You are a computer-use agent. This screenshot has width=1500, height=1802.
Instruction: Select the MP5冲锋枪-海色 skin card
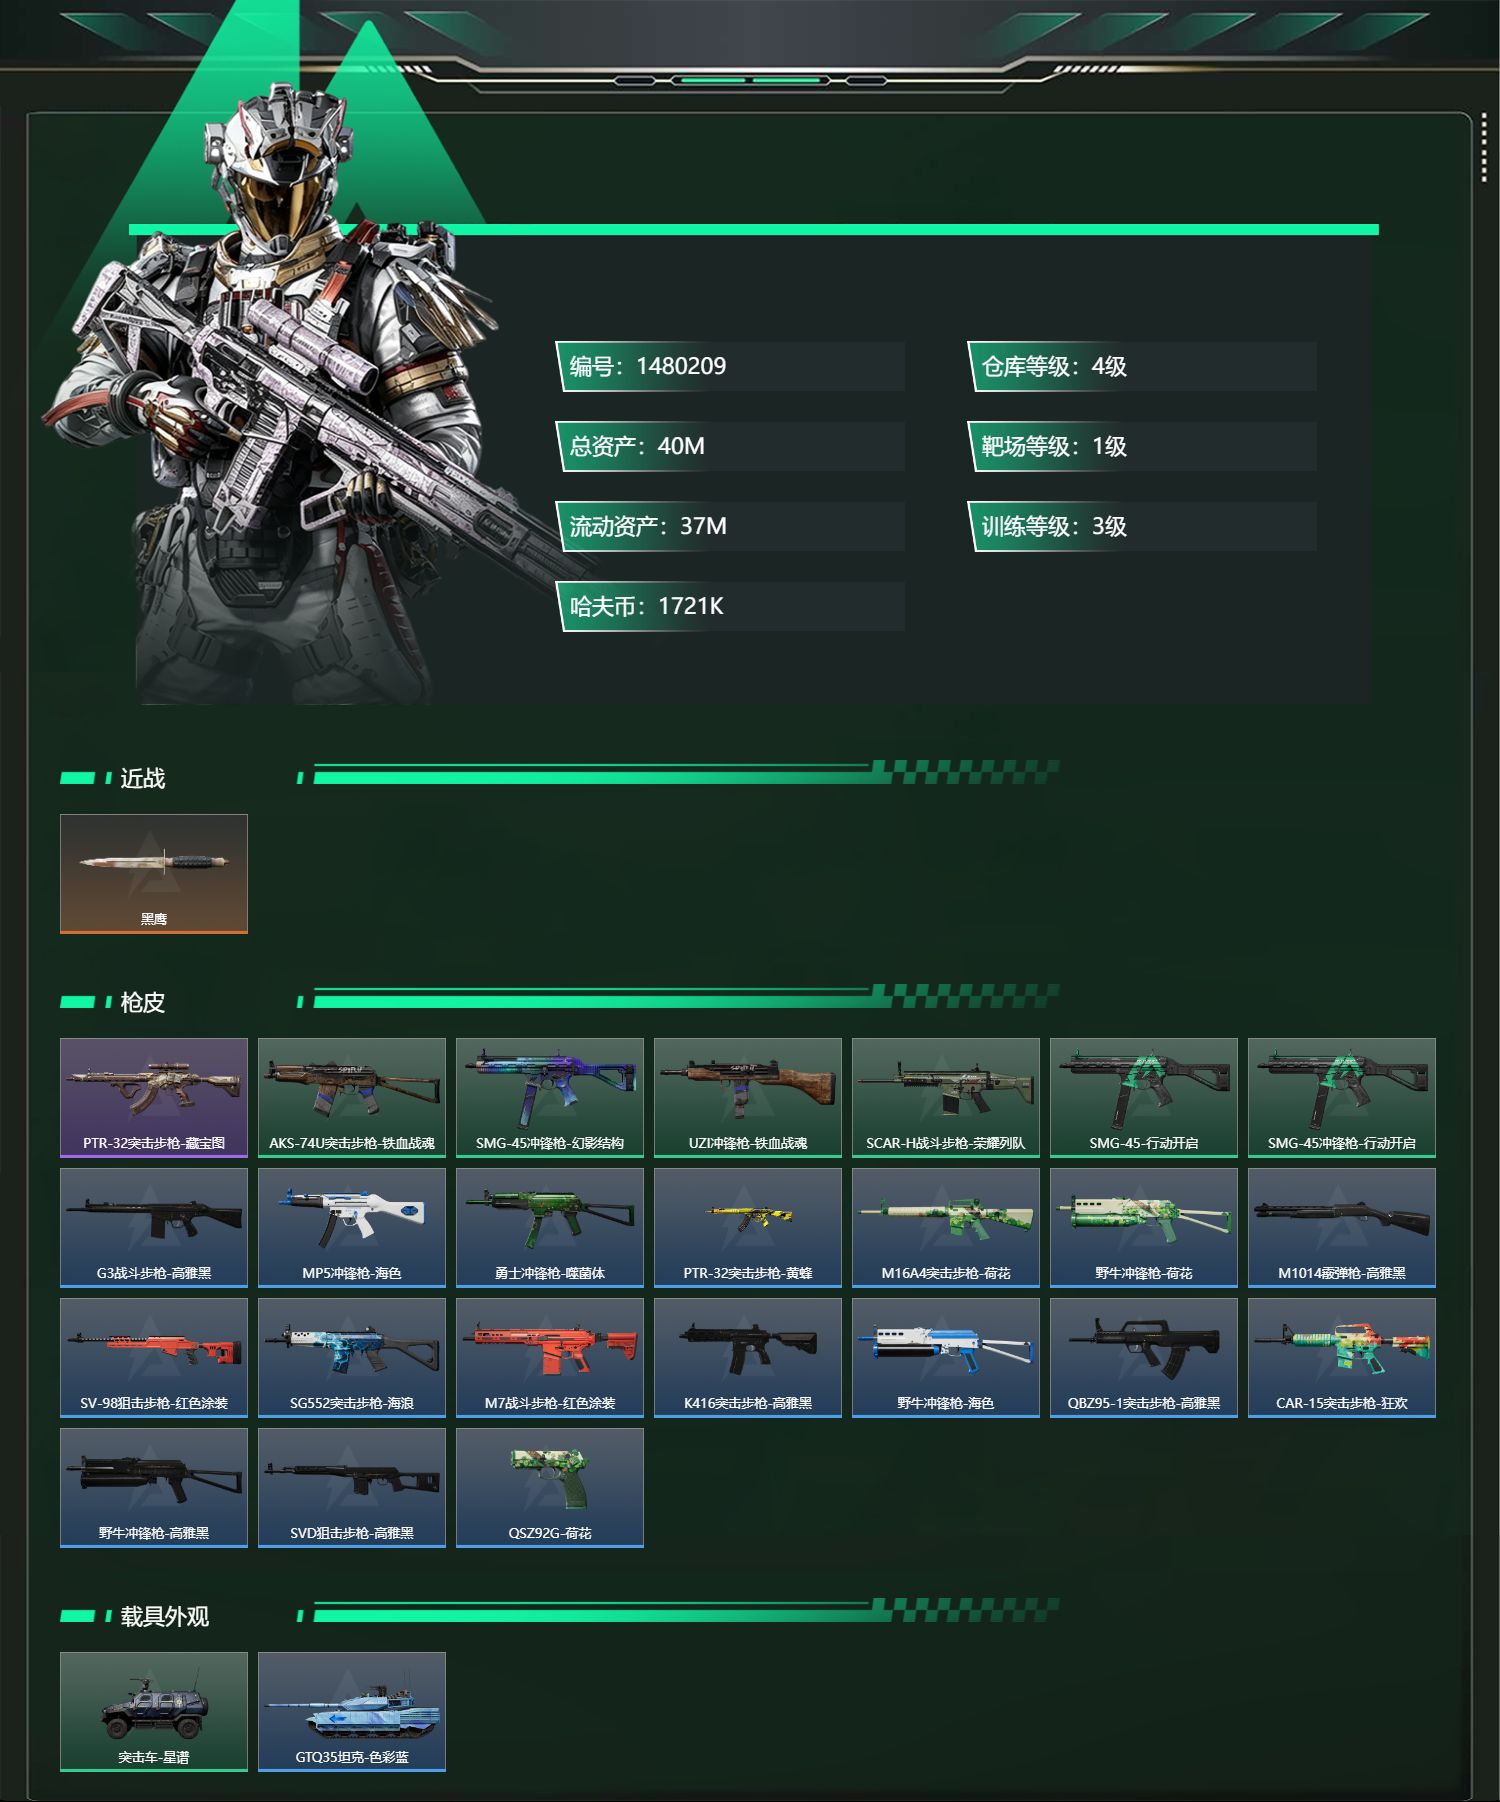coord(352,1228)
